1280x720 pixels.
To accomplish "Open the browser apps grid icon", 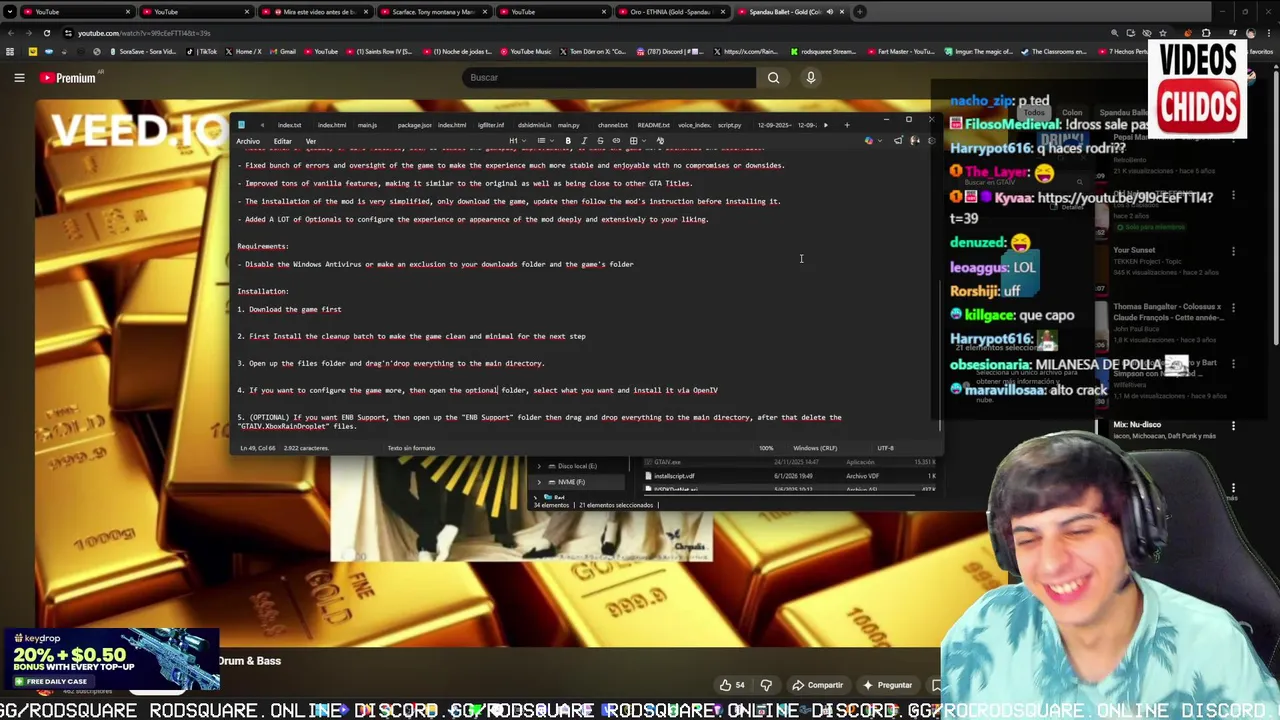I will pyautogui.click(x=10, y=52).
